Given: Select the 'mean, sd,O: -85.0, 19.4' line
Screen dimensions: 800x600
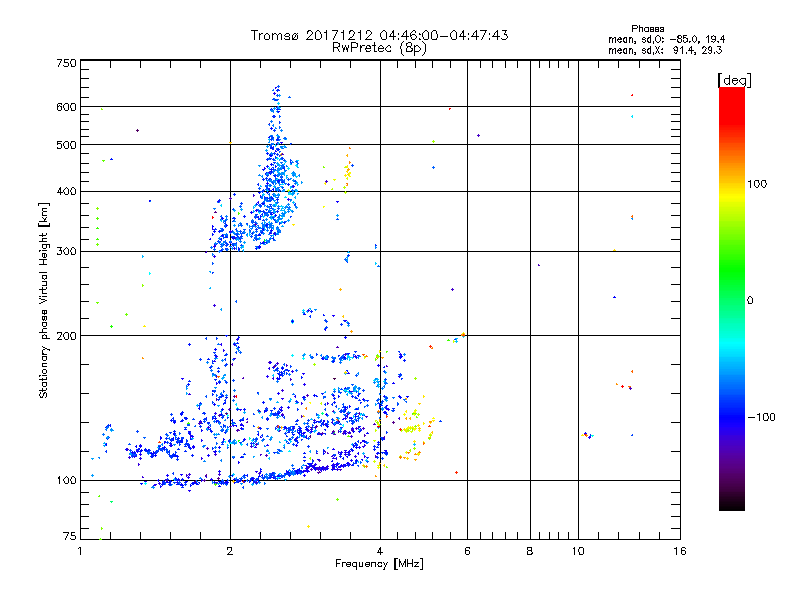Looking at the screenshot, I should (x=666, y=39).
